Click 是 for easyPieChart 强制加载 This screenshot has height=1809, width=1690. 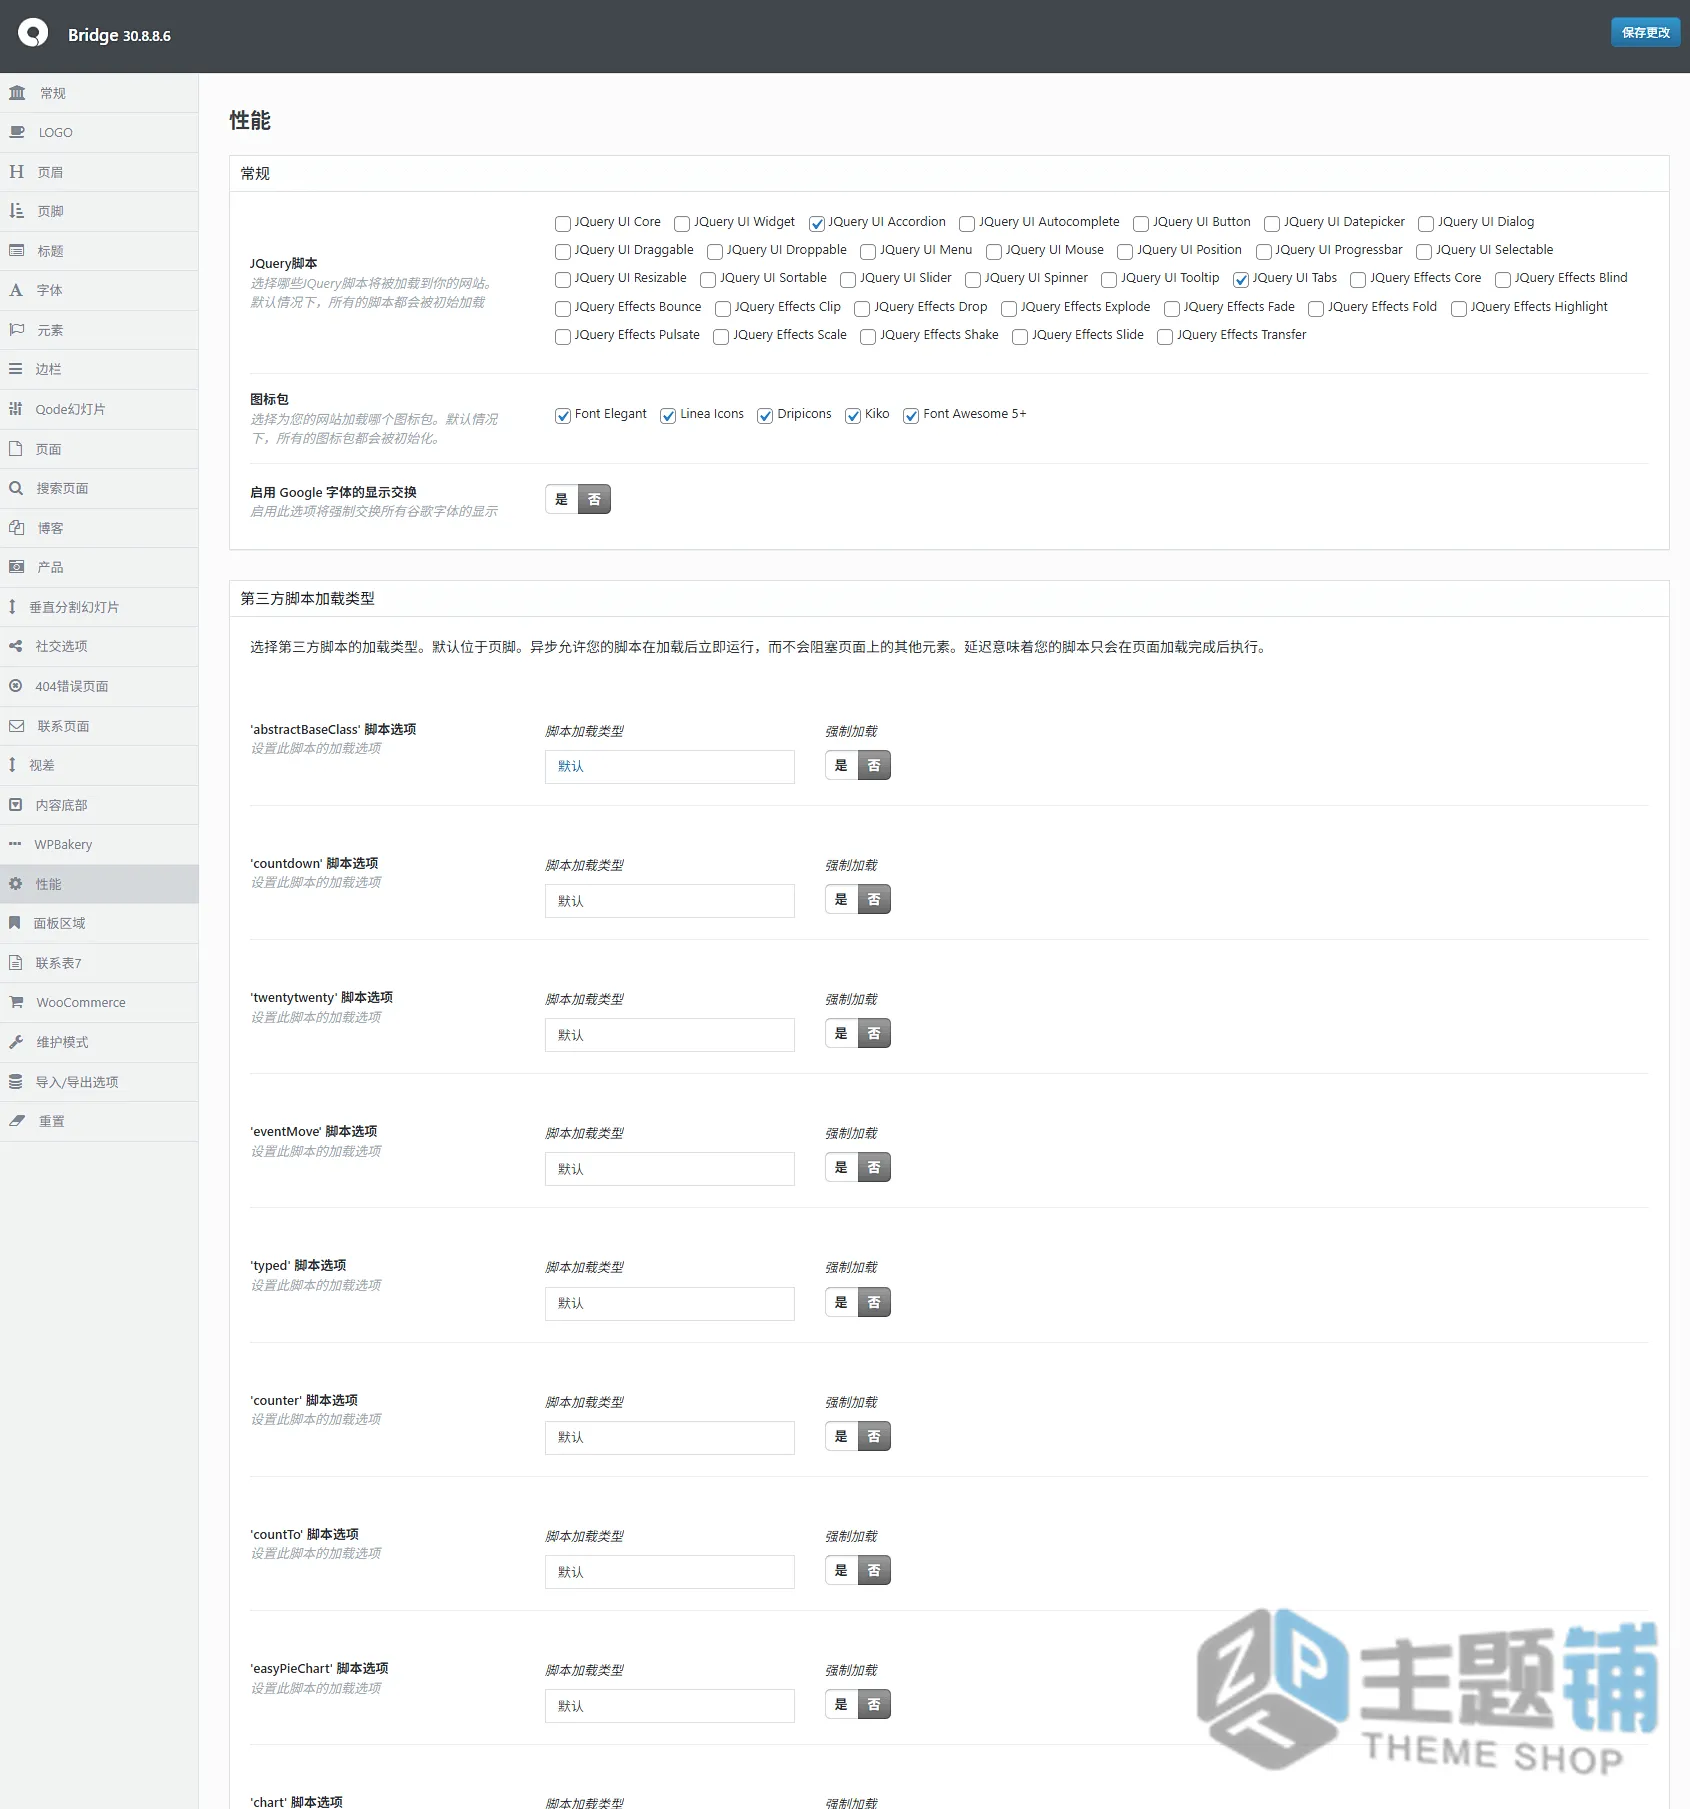point(841,1704)
